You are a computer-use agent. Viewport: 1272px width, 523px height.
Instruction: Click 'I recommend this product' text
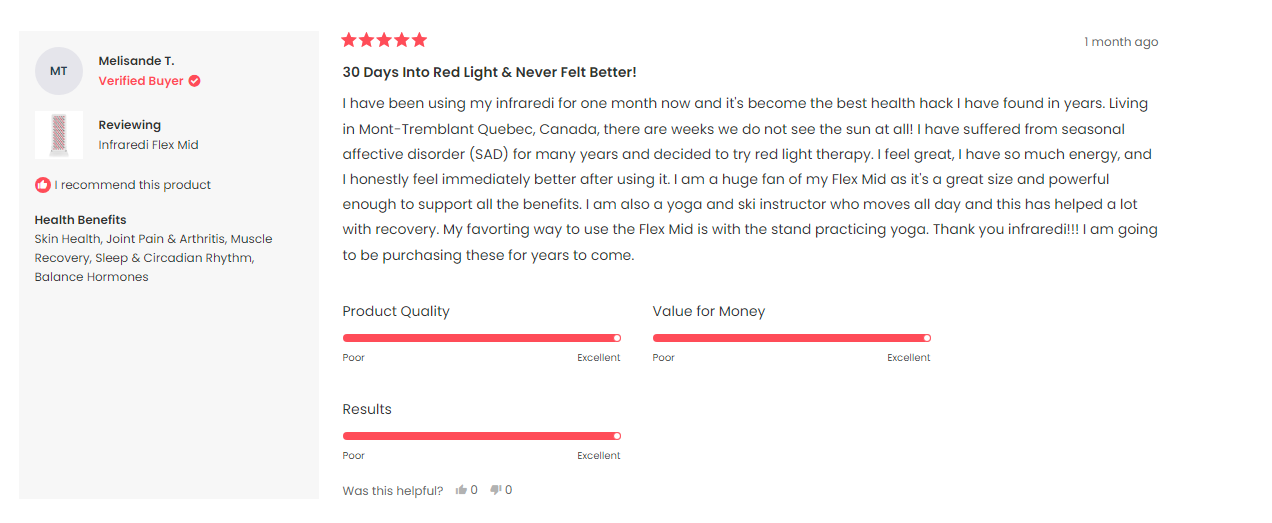coord(133,185)
